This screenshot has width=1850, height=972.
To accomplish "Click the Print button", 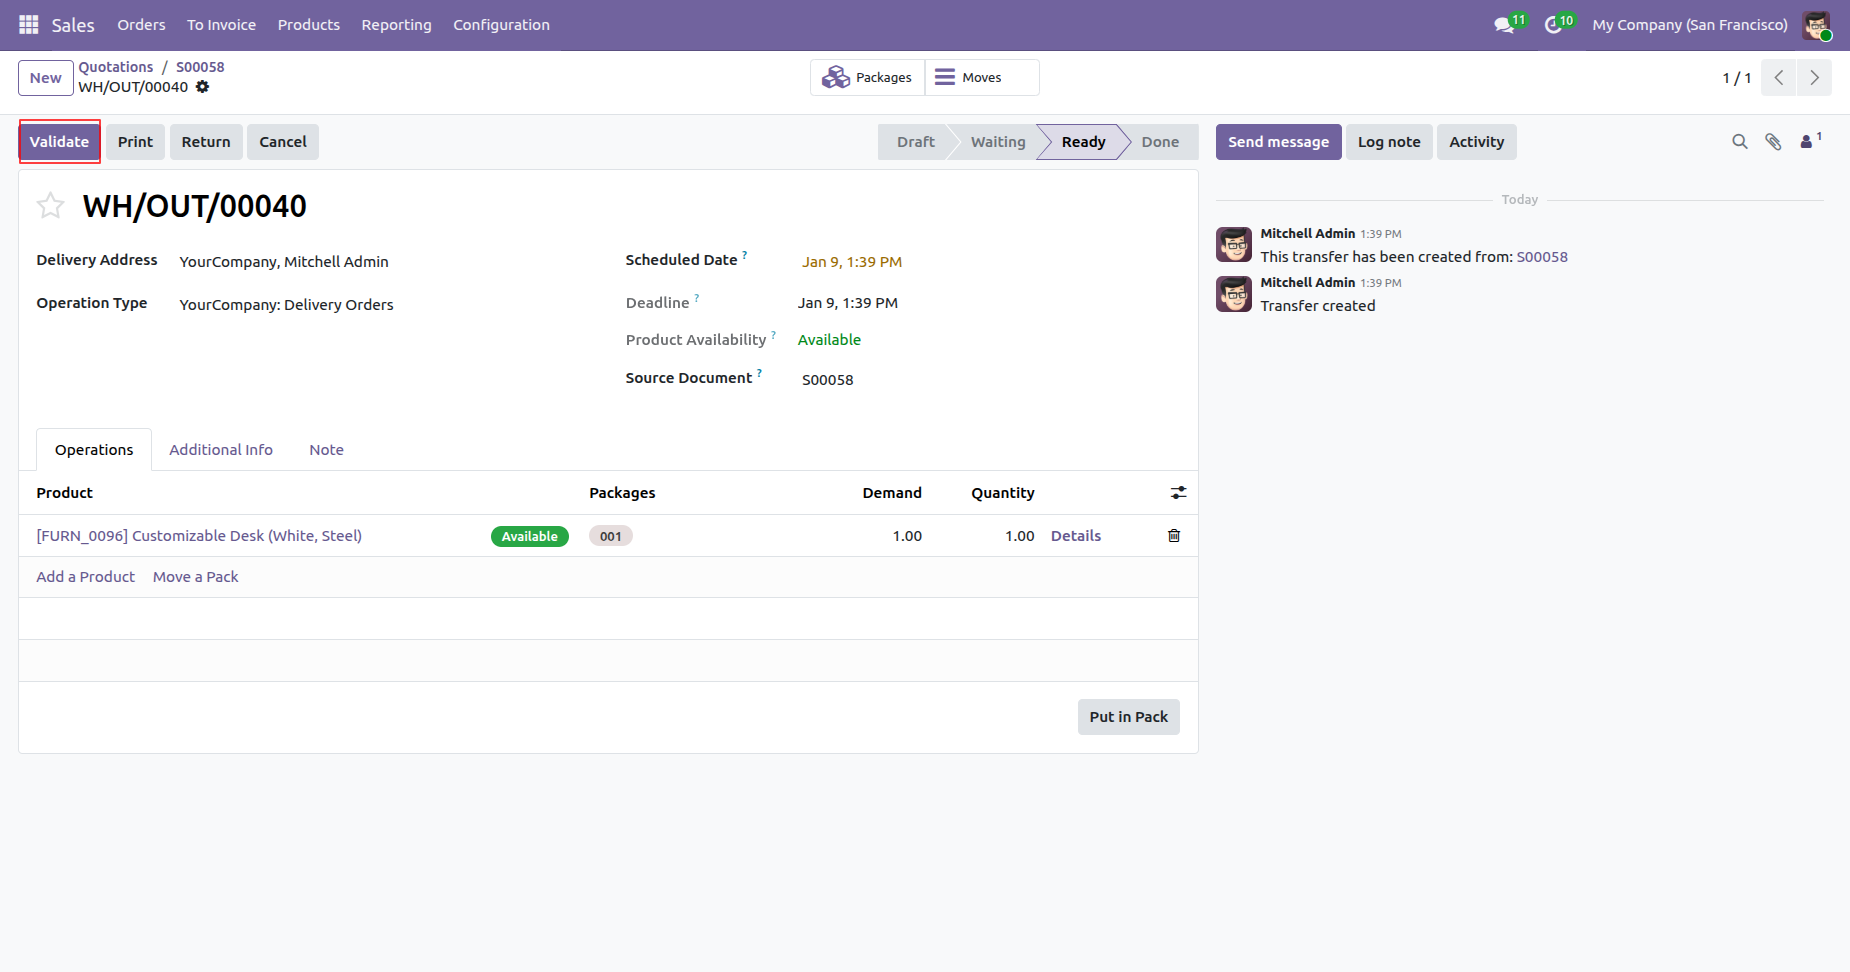I will 135,142.
